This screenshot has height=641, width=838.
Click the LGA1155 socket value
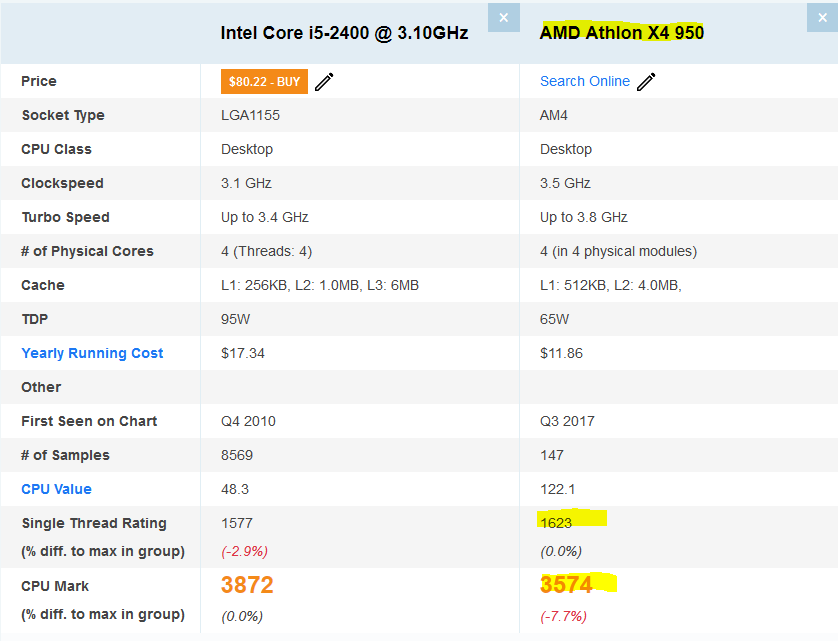pyautogui.click(x=250, y=115)
